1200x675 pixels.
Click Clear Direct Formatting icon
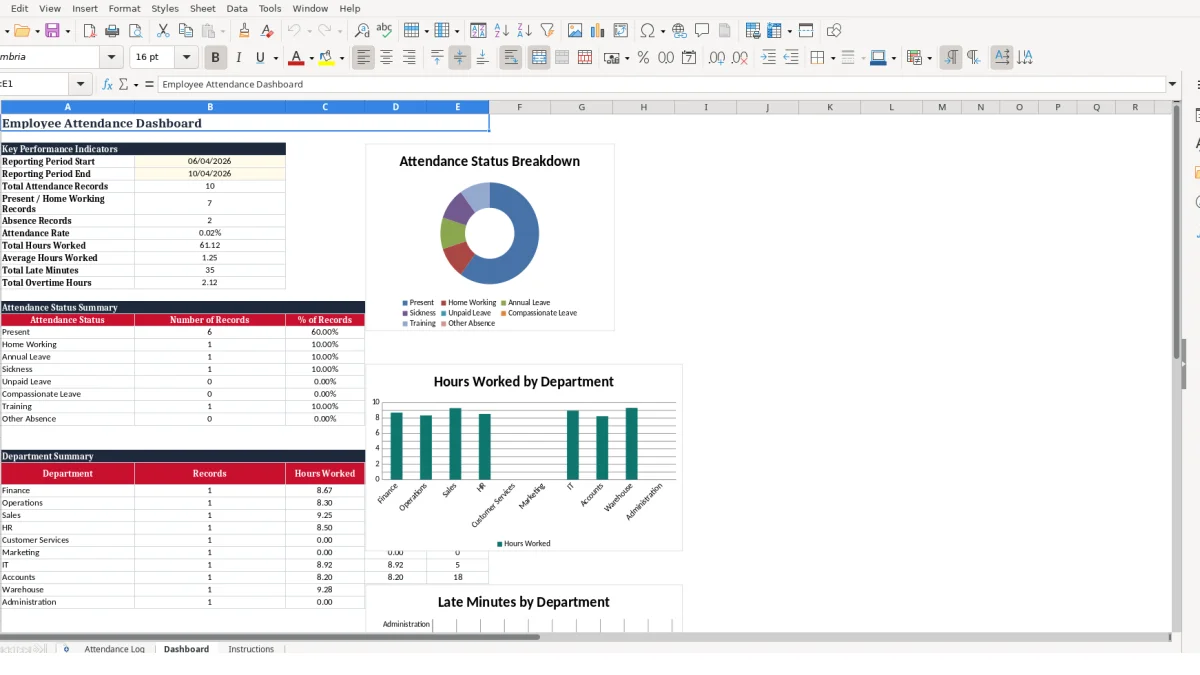coord(267,31)
